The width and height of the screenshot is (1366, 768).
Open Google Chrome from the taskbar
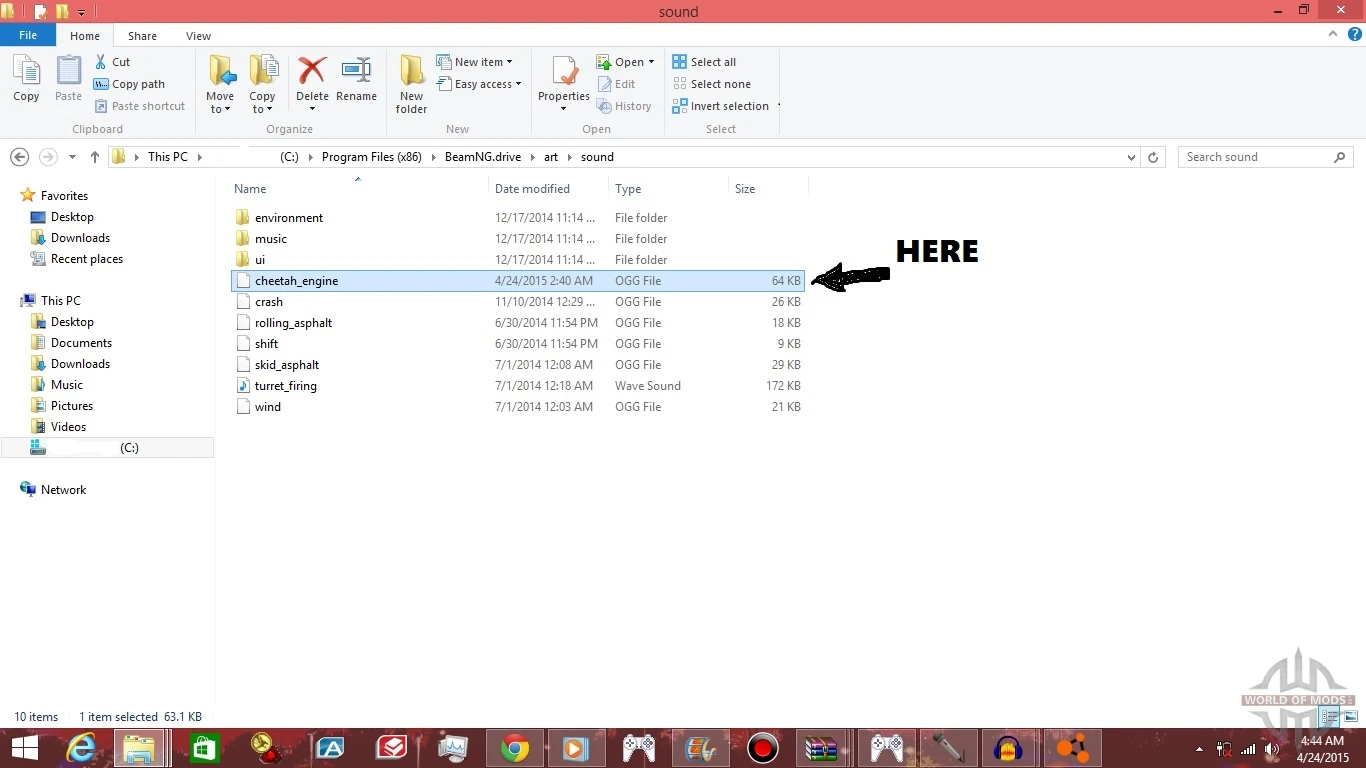[515, 748]
